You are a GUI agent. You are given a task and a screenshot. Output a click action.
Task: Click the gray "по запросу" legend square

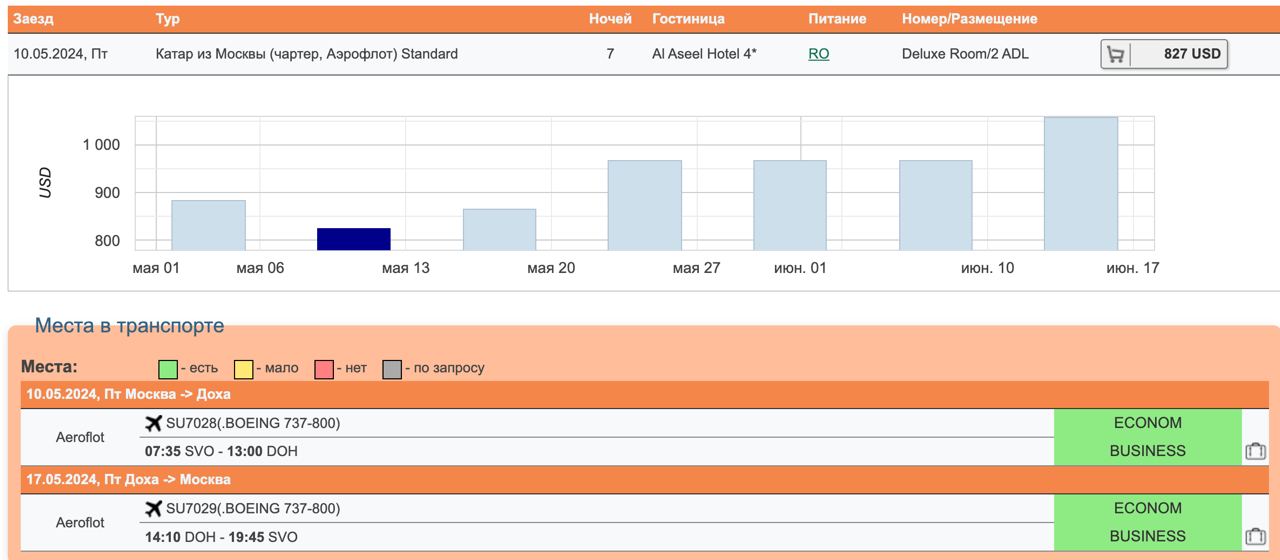pyautogui.click(x=392, y=369)
